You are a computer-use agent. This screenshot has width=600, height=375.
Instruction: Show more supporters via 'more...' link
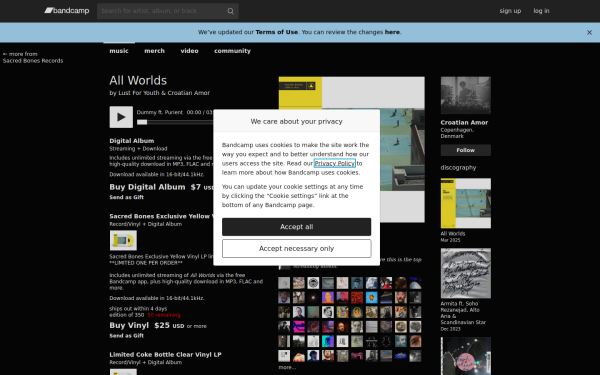(287, 367)
